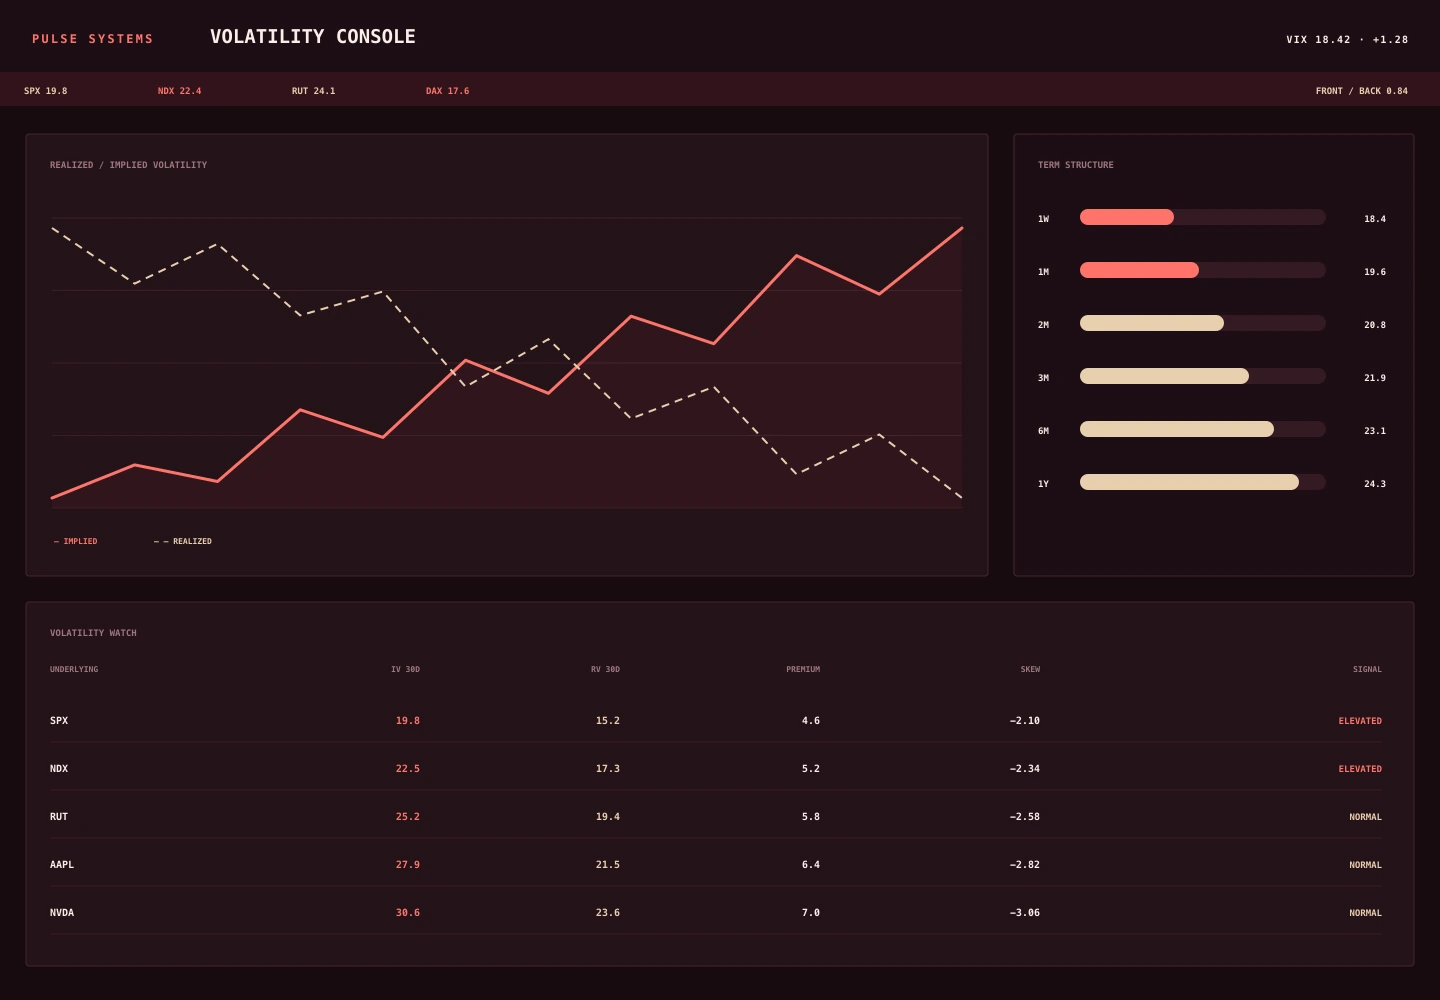Select the 3M term structure bar
The height and width of the screenshot is (1000, 1440).
coord(1203,376)
